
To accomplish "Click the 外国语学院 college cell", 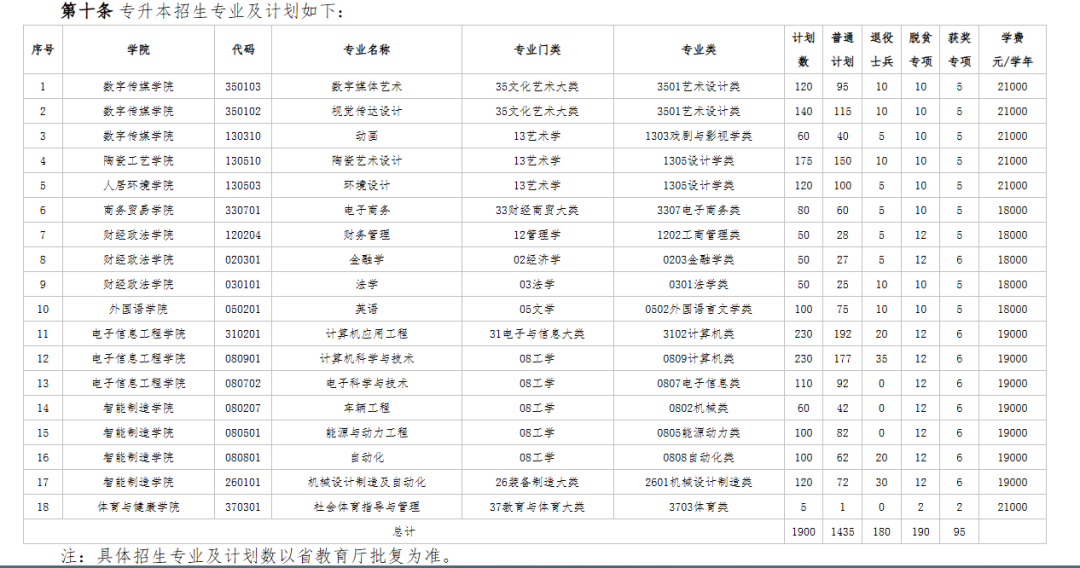I will (138, 310).
